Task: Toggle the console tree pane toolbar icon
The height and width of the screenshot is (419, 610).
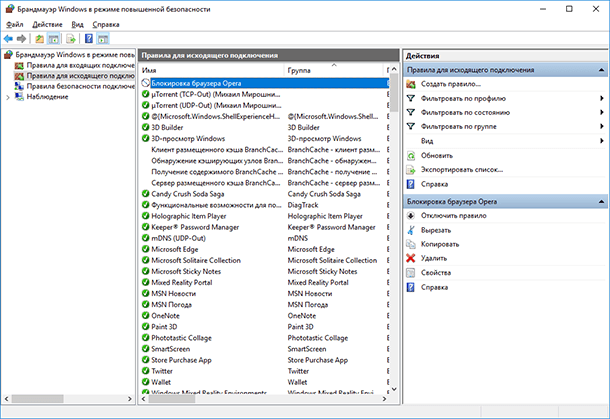Action: point(53,39)
